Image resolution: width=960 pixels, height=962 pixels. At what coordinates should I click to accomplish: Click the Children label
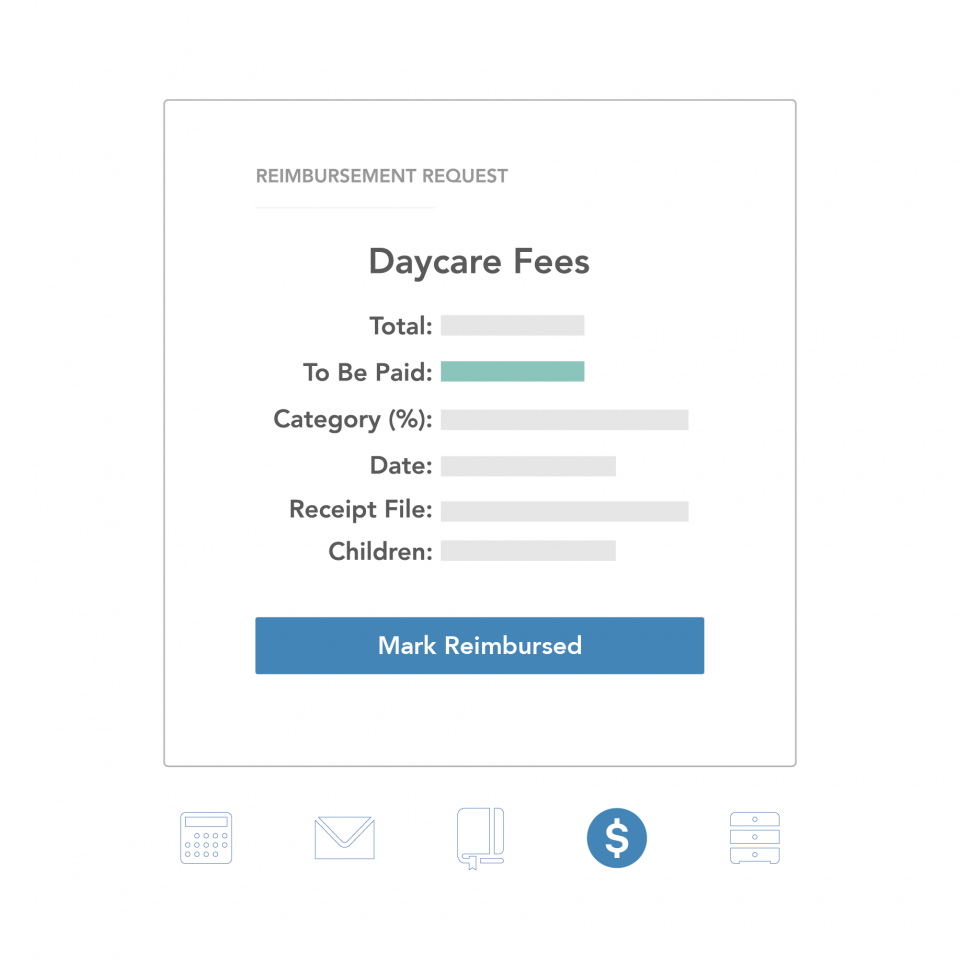pos(380,551)
